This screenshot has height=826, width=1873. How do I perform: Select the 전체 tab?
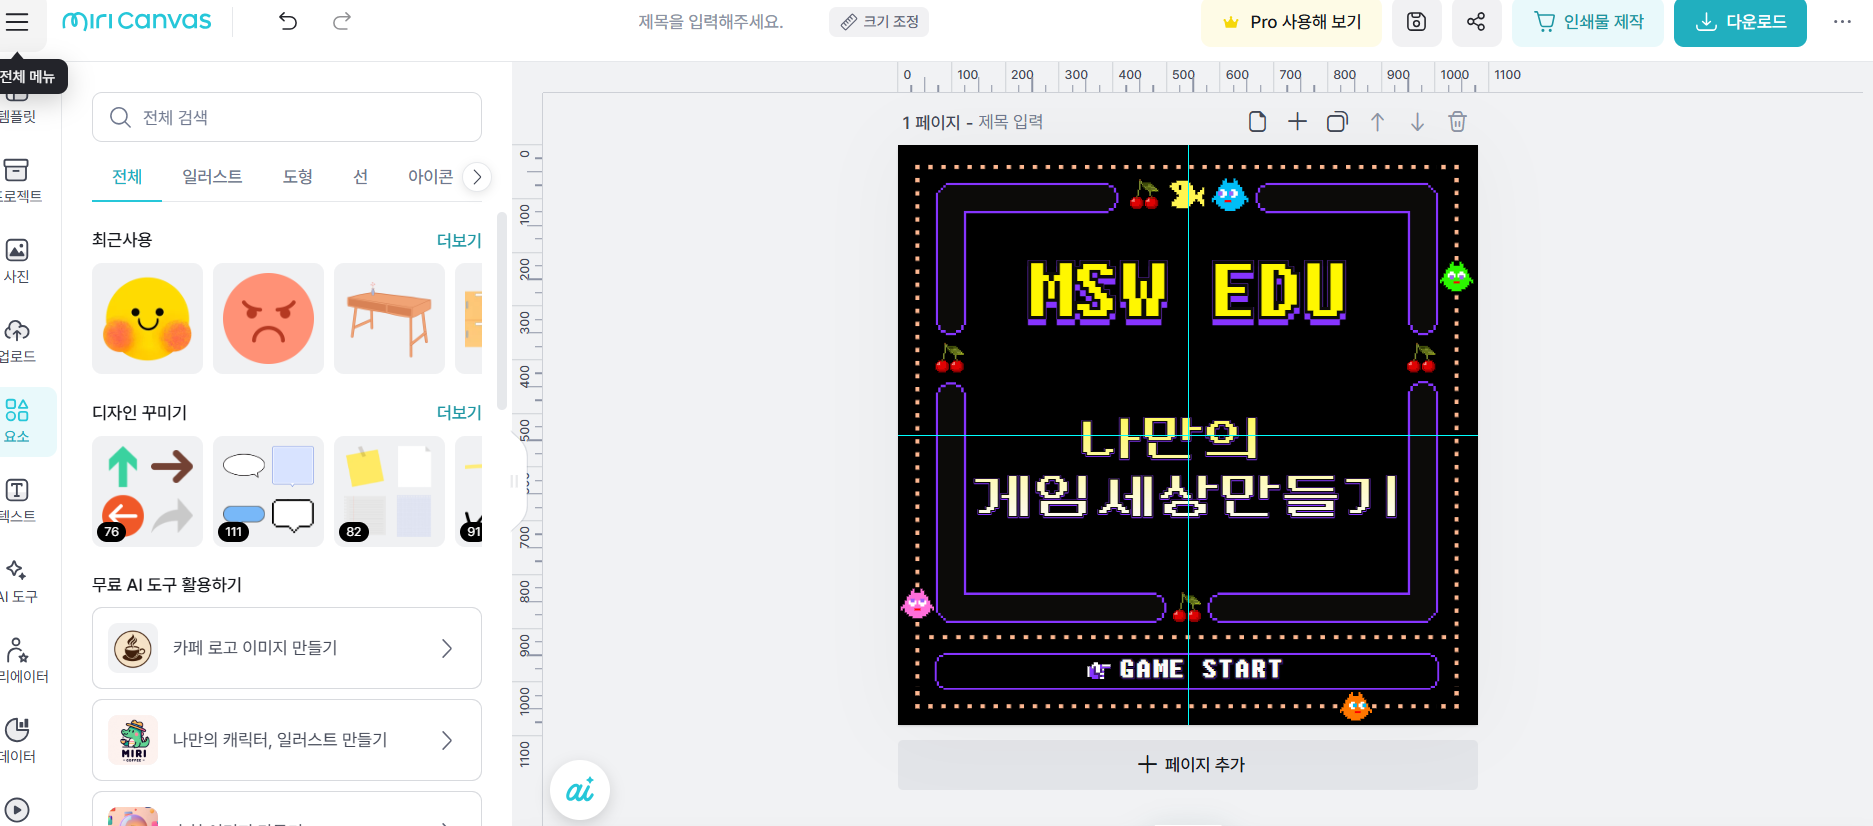pyautogui.click(x=127, y=177)
